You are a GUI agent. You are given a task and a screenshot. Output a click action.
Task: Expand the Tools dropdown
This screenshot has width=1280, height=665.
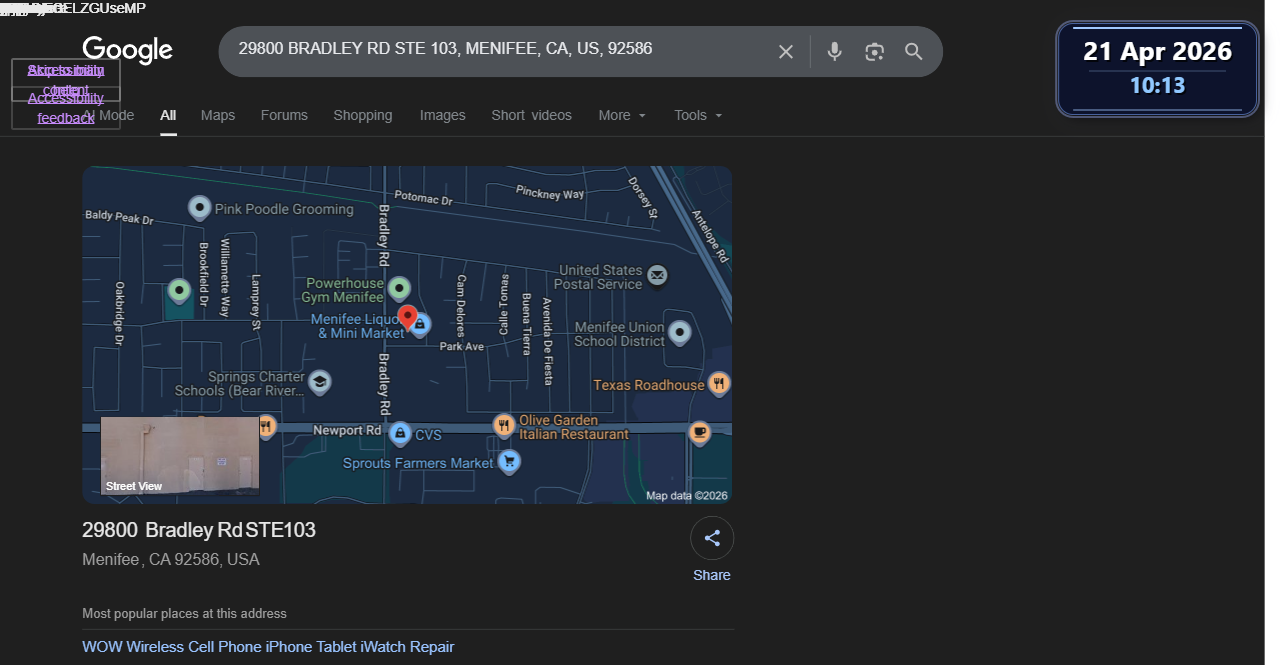(x=698, y=115)
